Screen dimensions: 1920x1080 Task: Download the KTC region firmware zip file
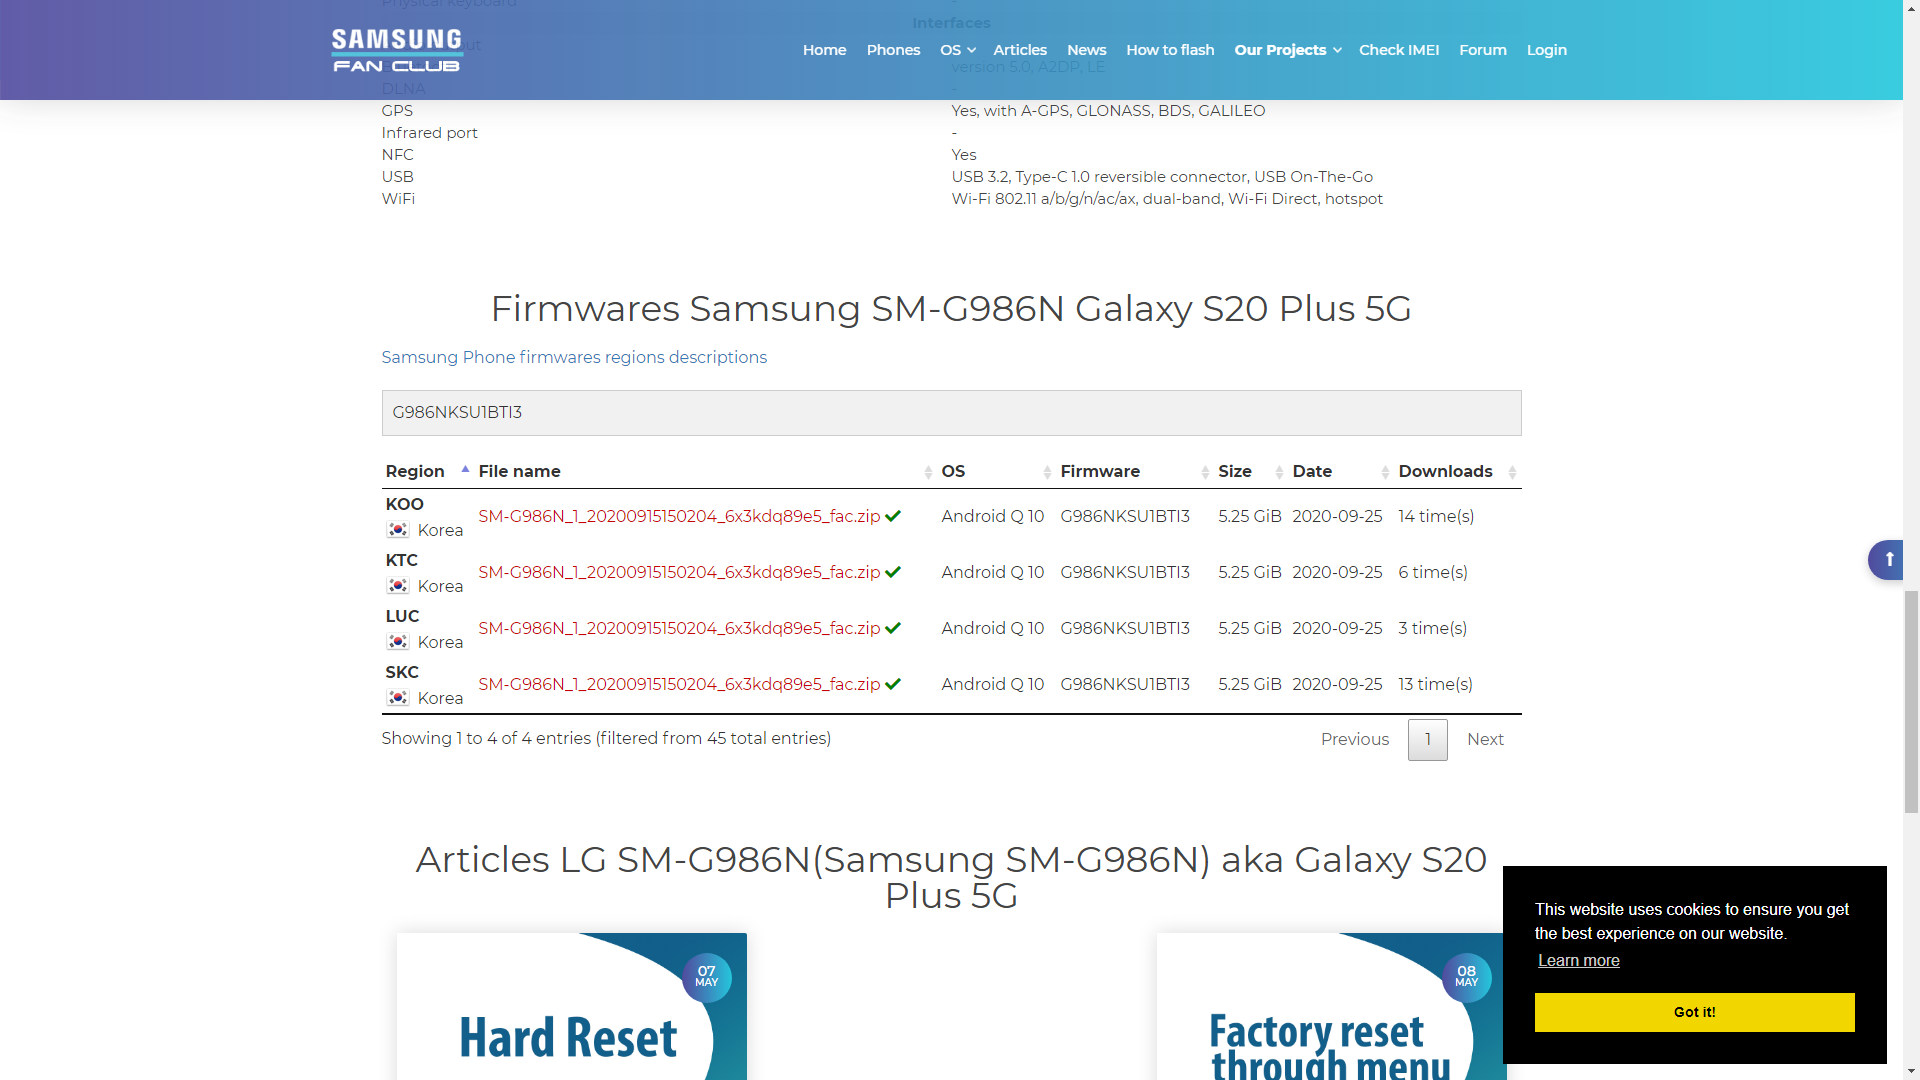(x=679, y=573)
